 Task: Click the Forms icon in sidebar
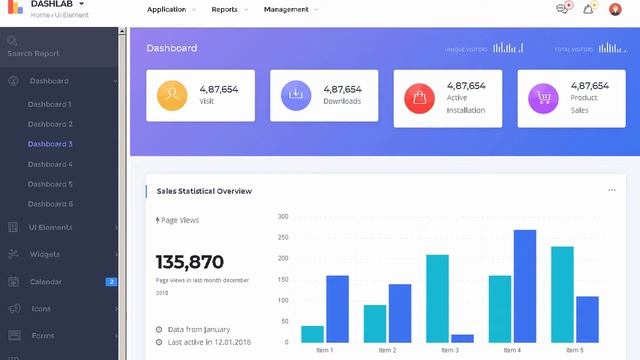click(14, 336)
